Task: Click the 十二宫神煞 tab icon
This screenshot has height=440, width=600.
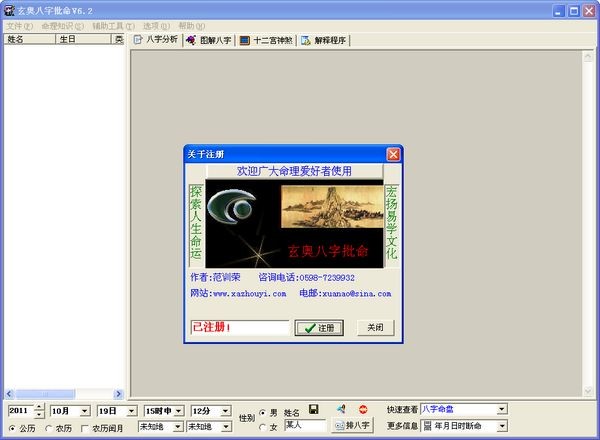Action: 245,40
